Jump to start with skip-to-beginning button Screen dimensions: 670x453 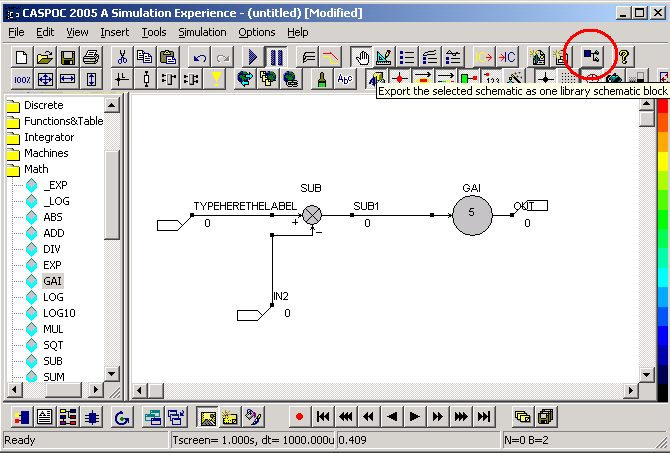[x=323, y=416]
